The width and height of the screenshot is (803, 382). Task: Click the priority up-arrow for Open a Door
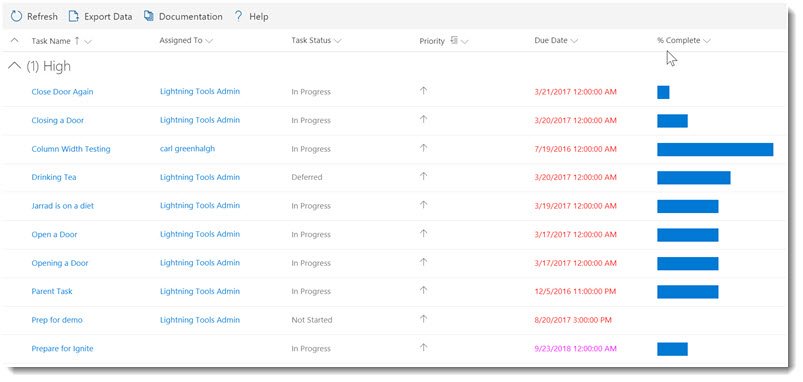point(423,234)
